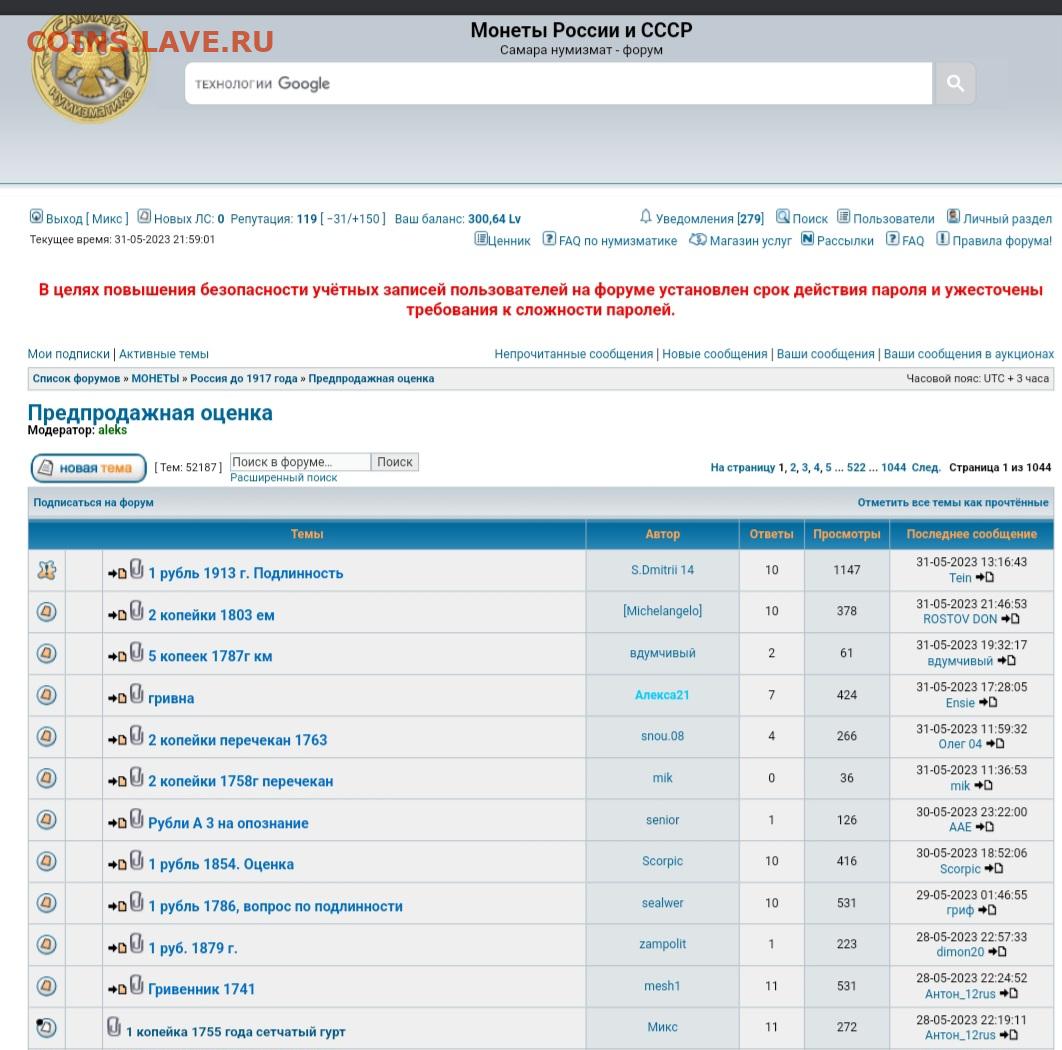The height and width of the screenshot is (1050, 1062).
Task: Open Новые сообщения
Action: pyautogui.click(x=715, y=354)
